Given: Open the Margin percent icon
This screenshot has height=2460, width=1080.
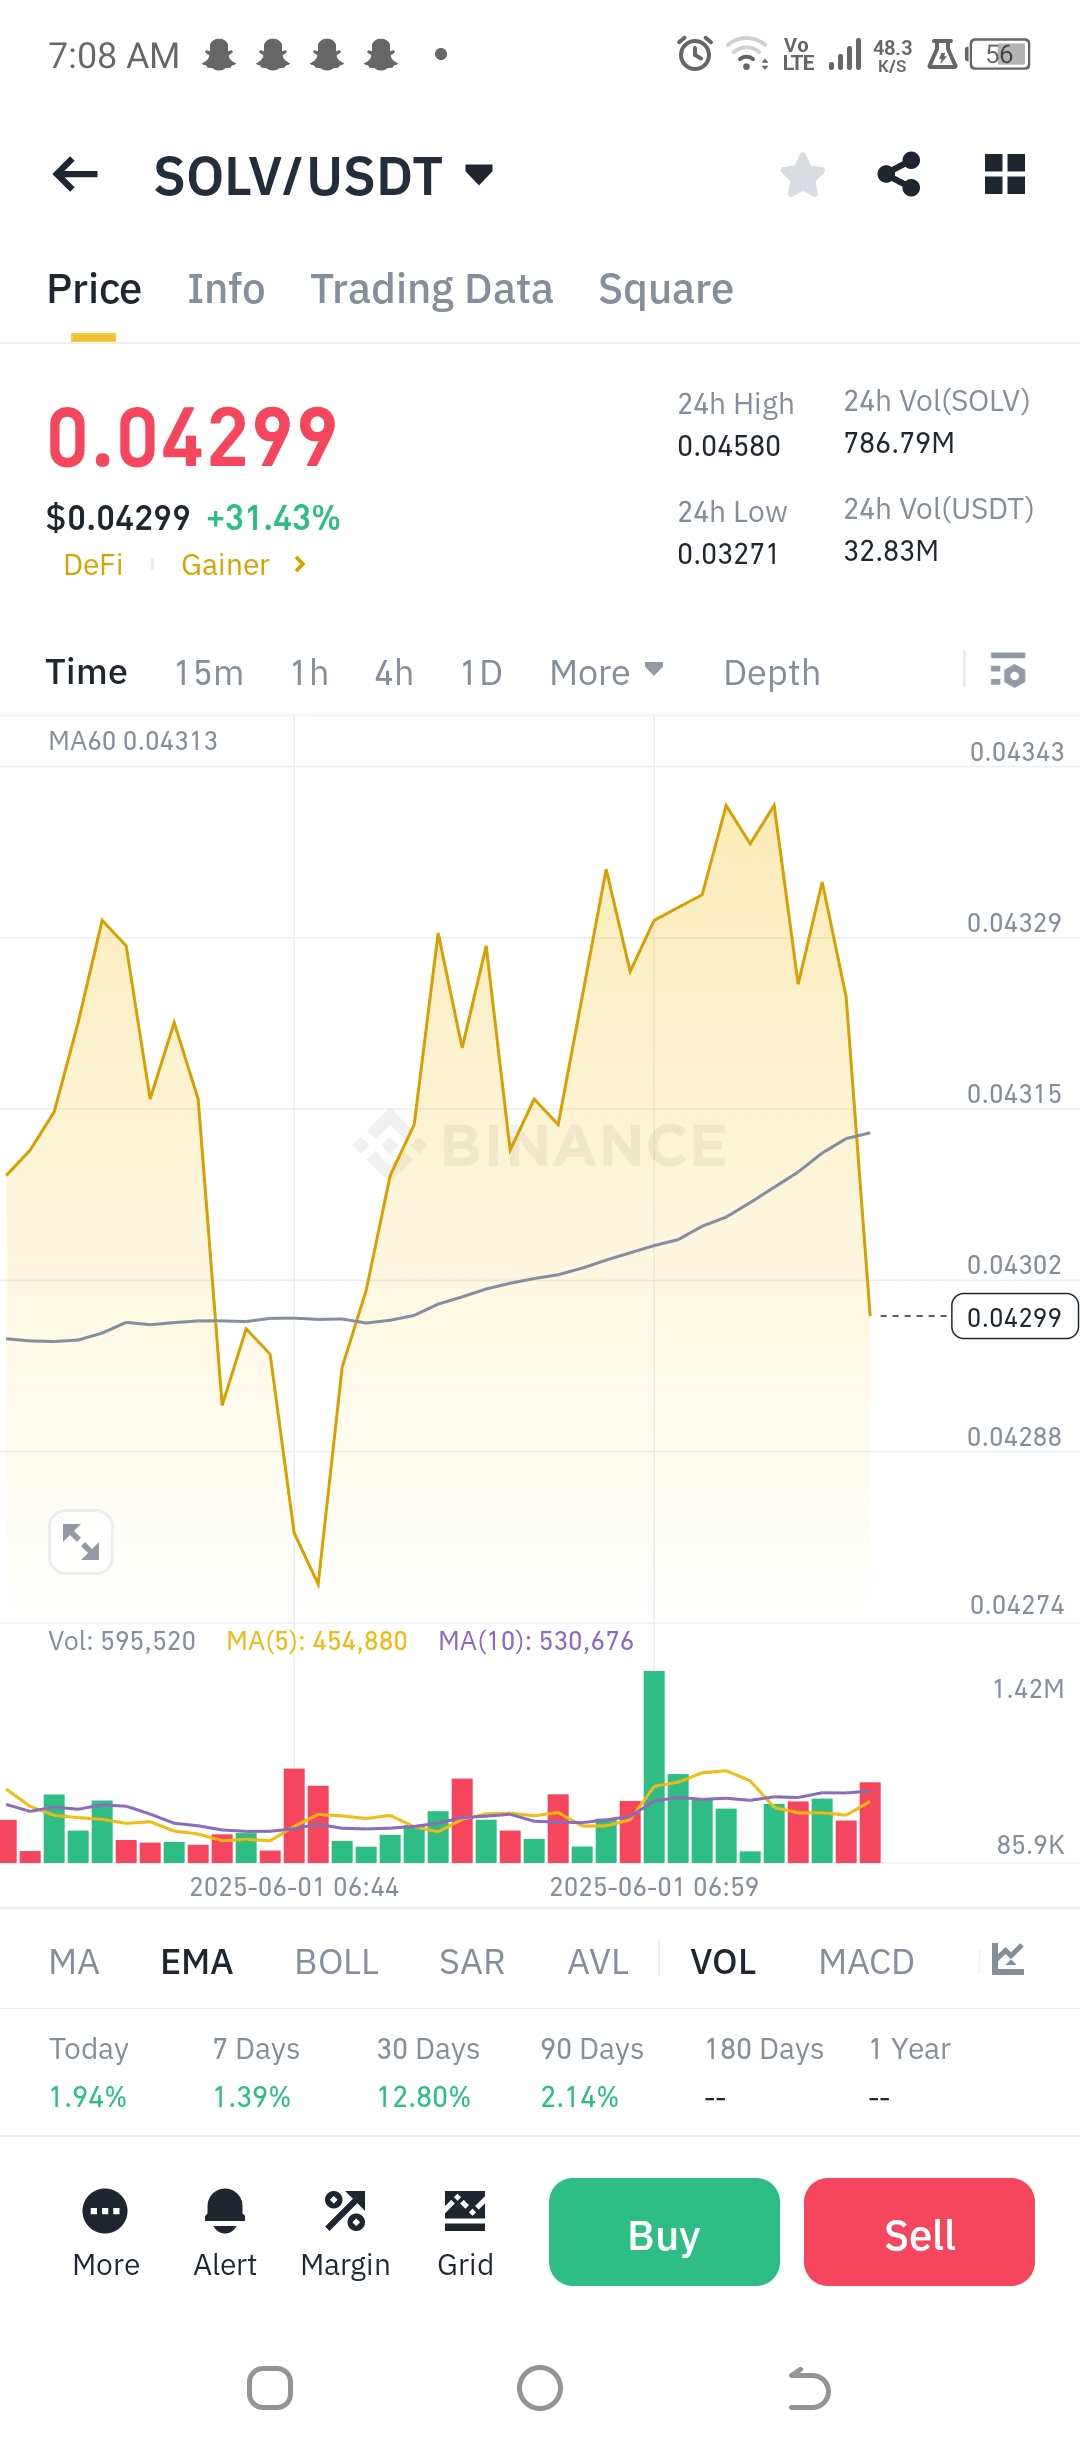Looking at the screenshot, I should pyautogui.click(x=345, y=2210).
